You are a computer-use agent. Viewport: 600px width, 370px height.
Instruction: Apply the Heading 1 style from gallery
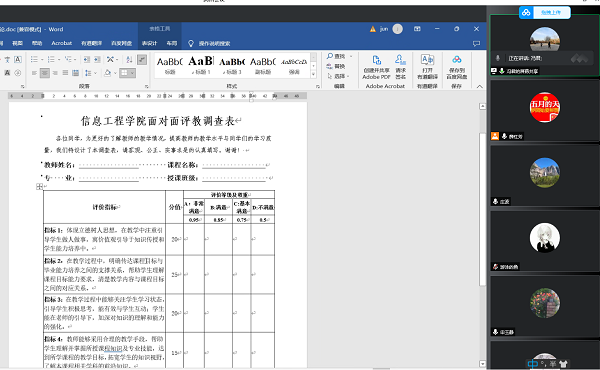coord(201,65)
